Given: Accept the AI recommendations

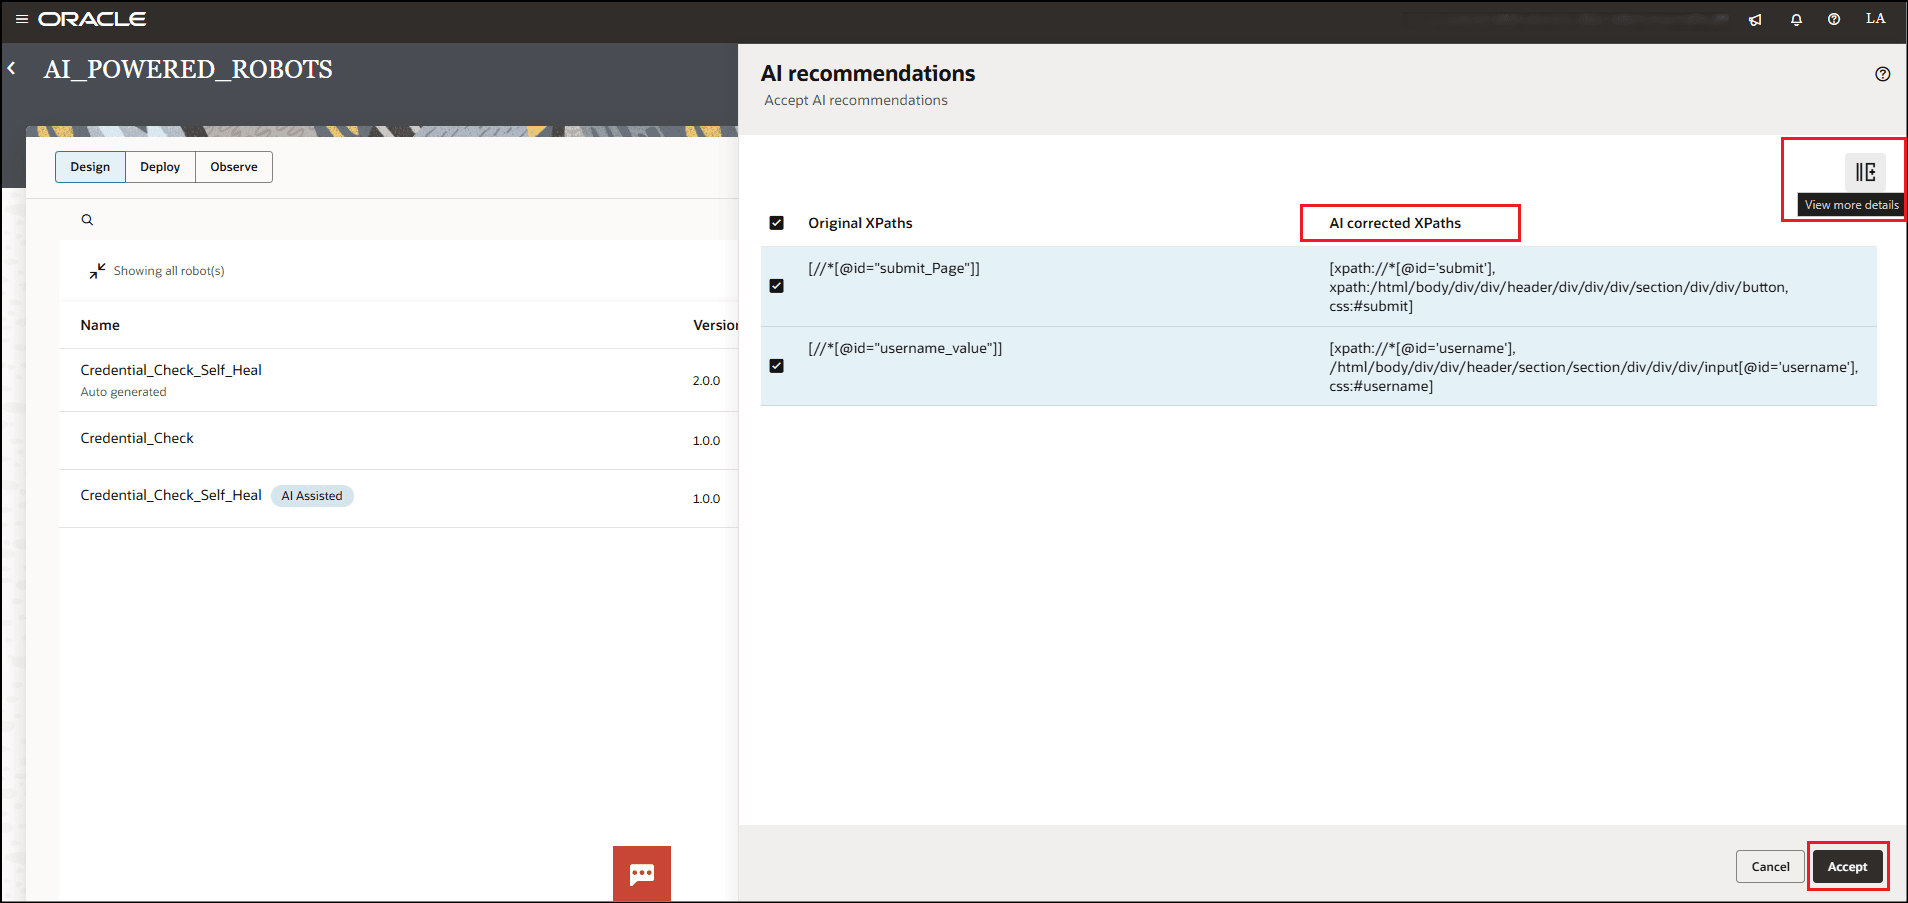Looking at the screenshot, I should (x=1847, y=867).
